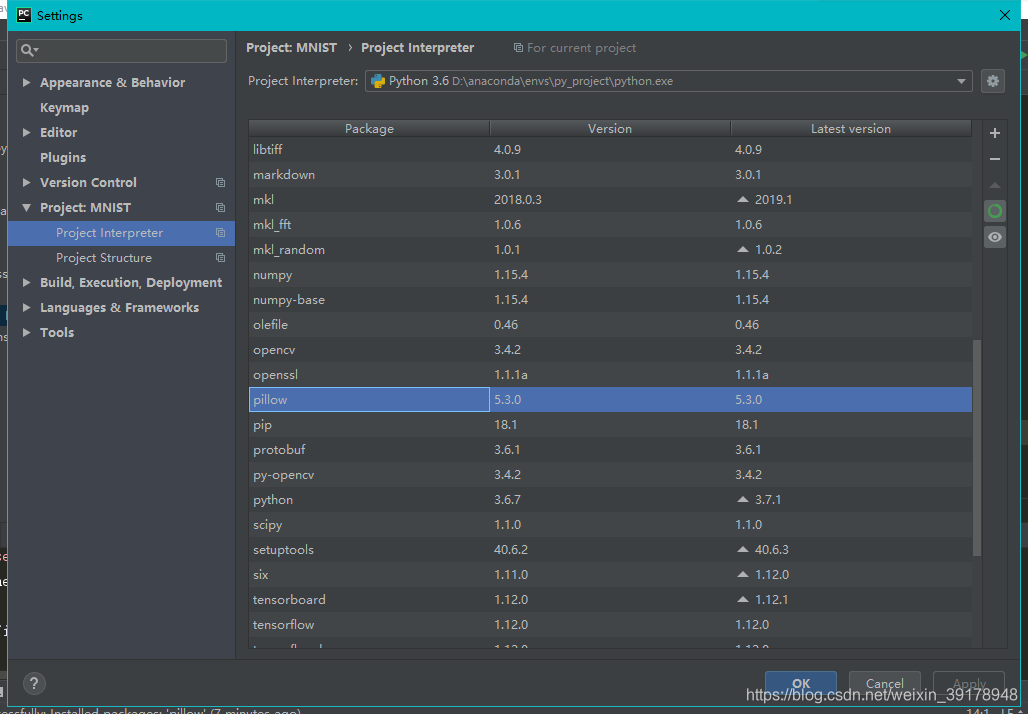Select the setuptools package row
1028x714 pixels.
point(610,549)
